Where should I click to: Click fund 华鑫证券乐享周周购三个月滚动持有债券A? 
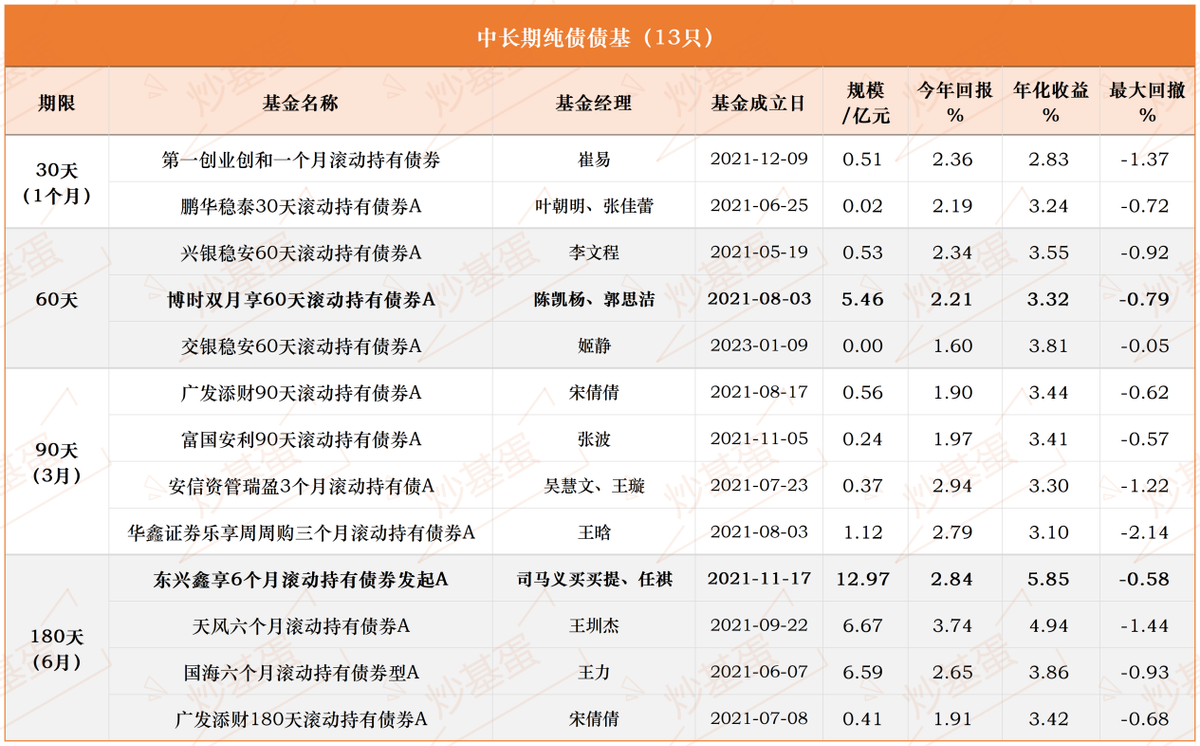click(x=300, y=533)
